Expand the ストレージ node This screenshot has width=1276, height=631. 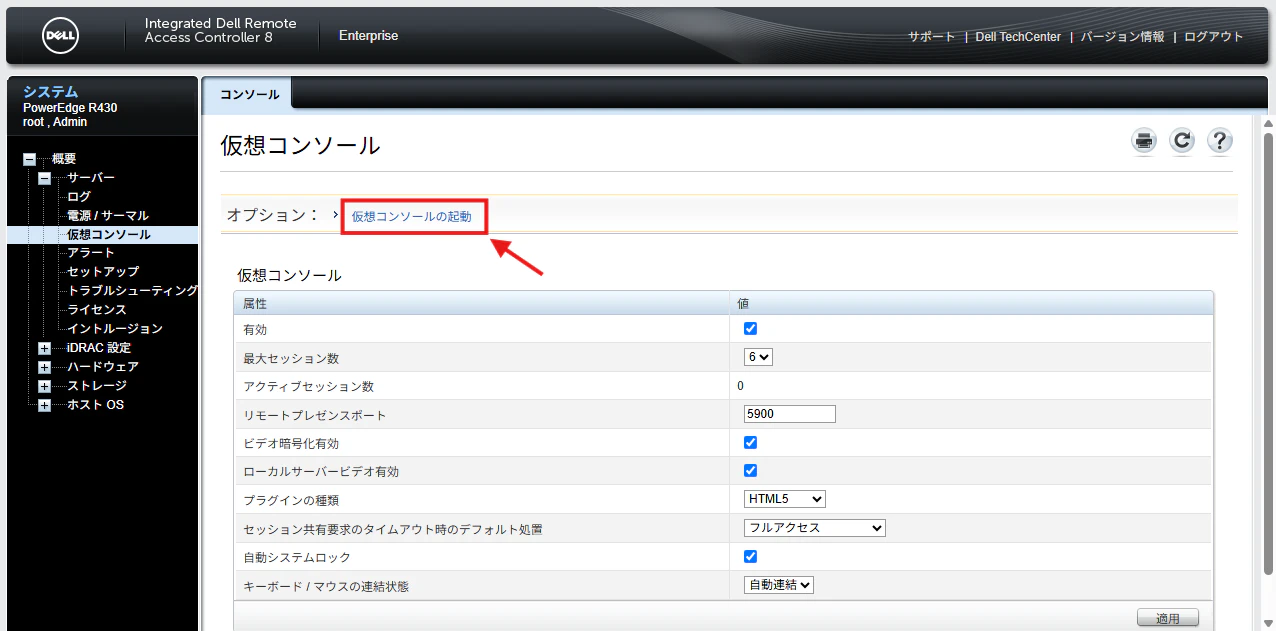44,386
